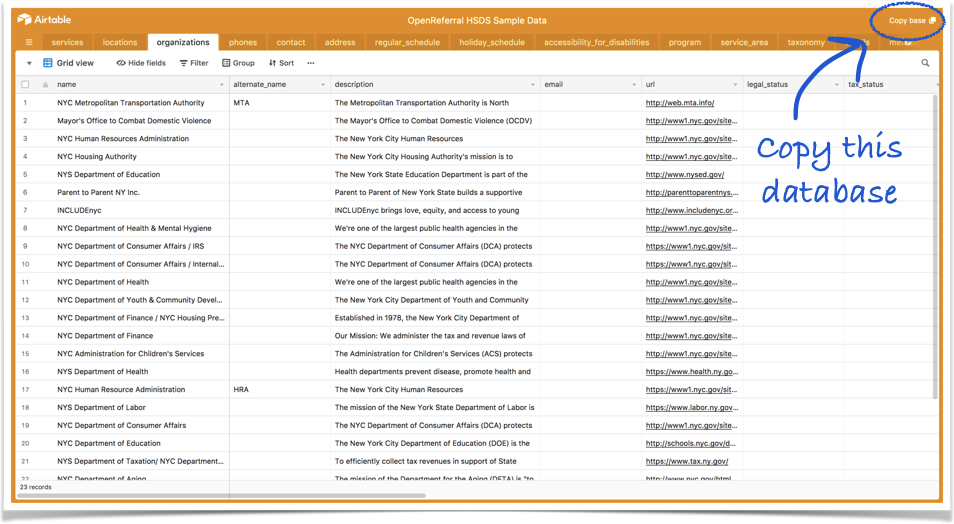Open the Filter control

194,63
